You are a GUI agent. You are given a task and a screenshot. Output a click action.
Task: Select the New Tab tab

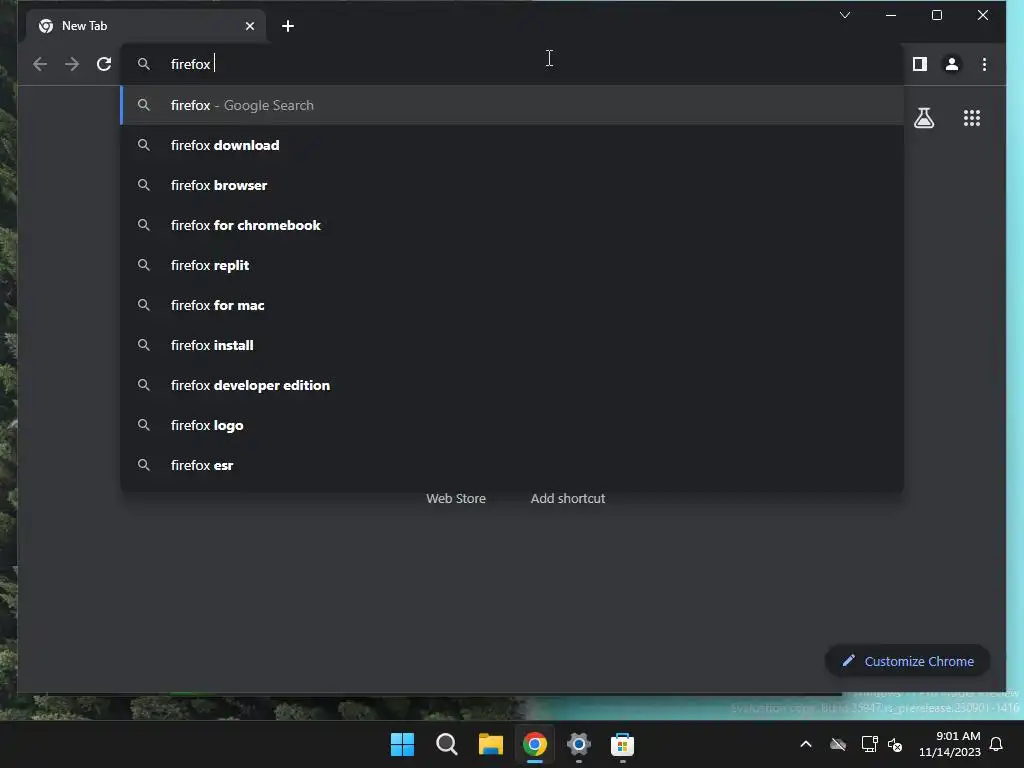[146, 26]
